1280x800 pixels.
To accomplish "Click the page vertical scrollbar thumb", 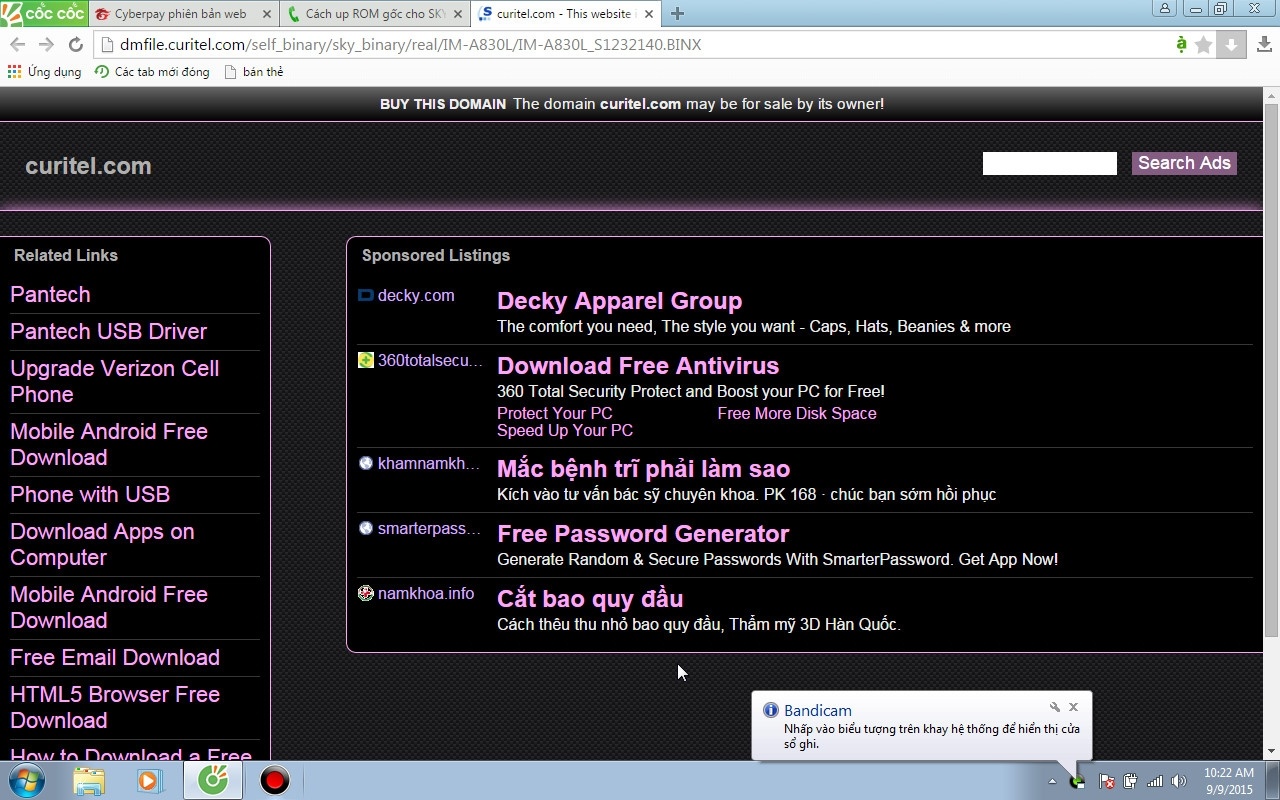I will pyautogui.click(x=1271, y=370).
